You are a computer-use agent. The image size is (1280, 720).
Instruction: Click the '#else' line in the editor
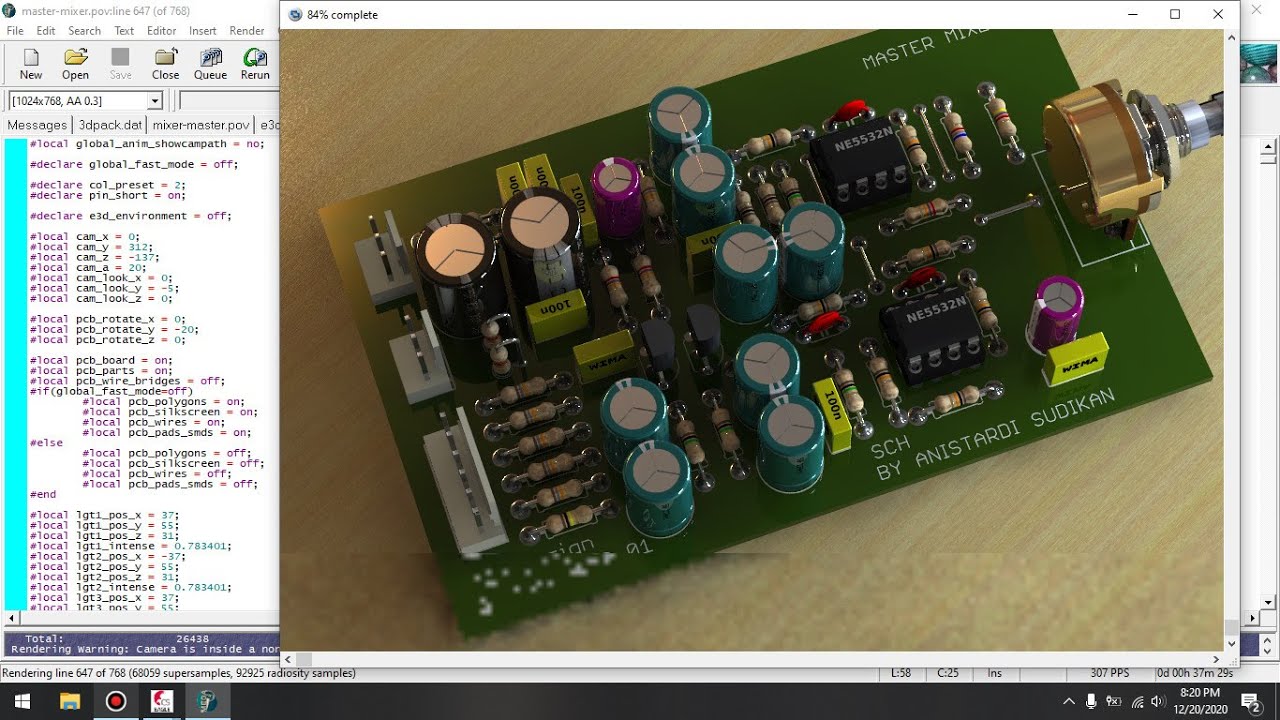[x=46, y=442]
